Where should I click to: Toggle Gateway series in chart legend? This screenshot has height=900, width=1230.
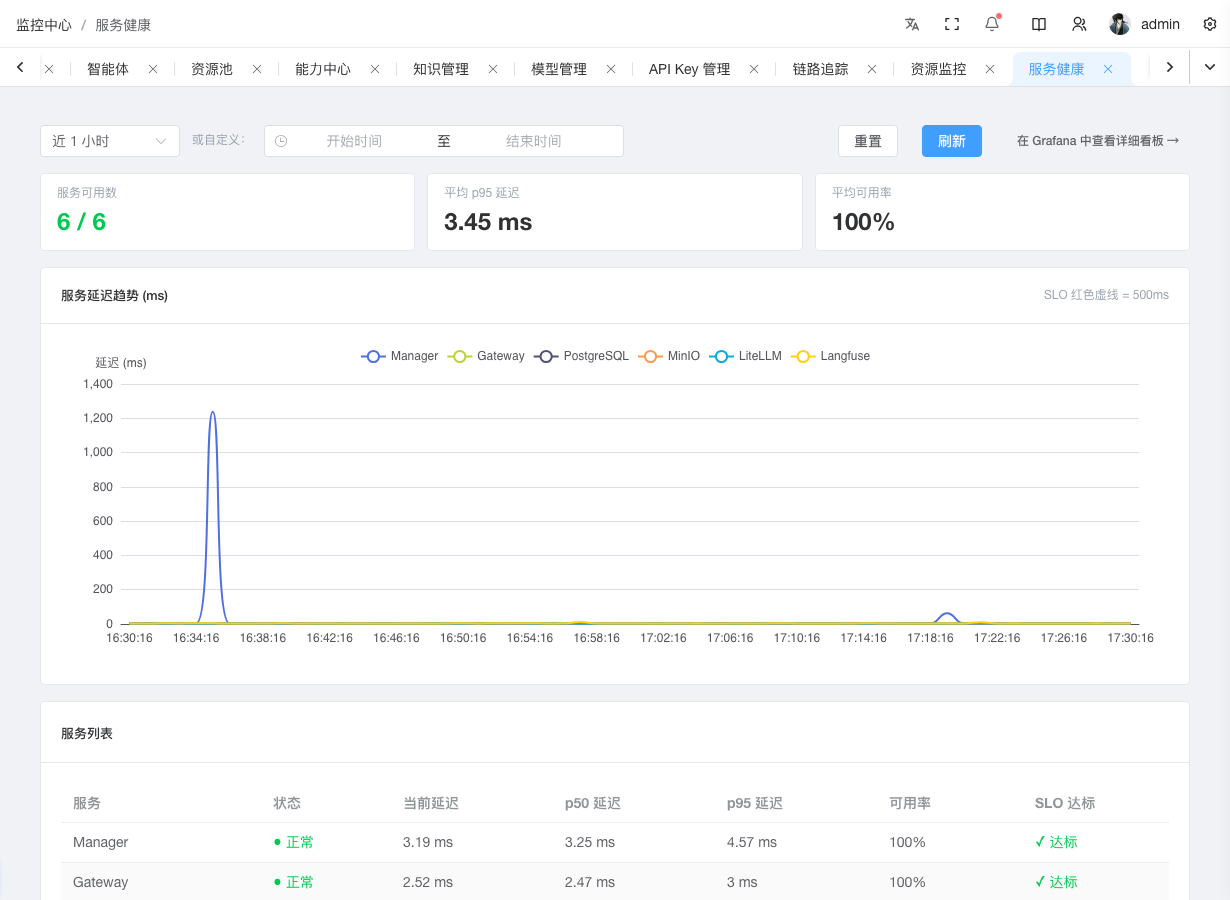tap(486, 356)
